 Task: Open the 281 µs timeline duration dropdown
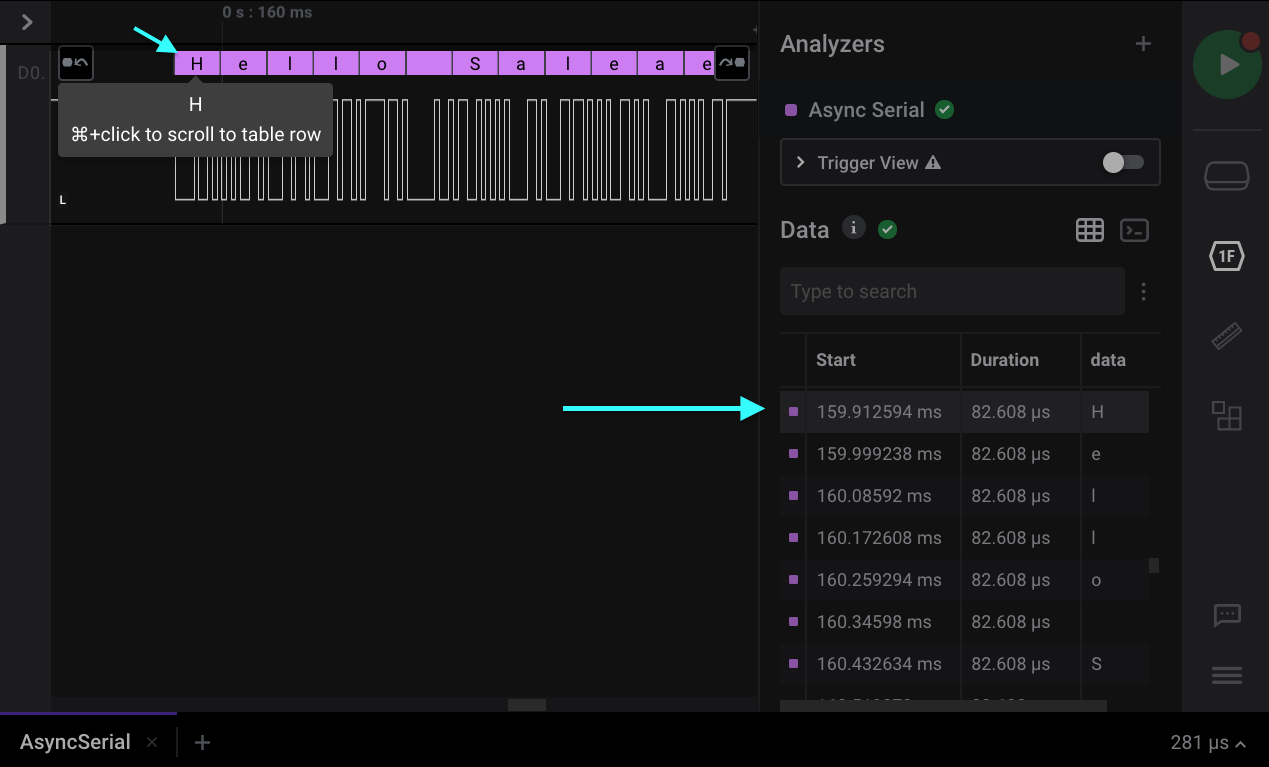tap(1207, 742)
